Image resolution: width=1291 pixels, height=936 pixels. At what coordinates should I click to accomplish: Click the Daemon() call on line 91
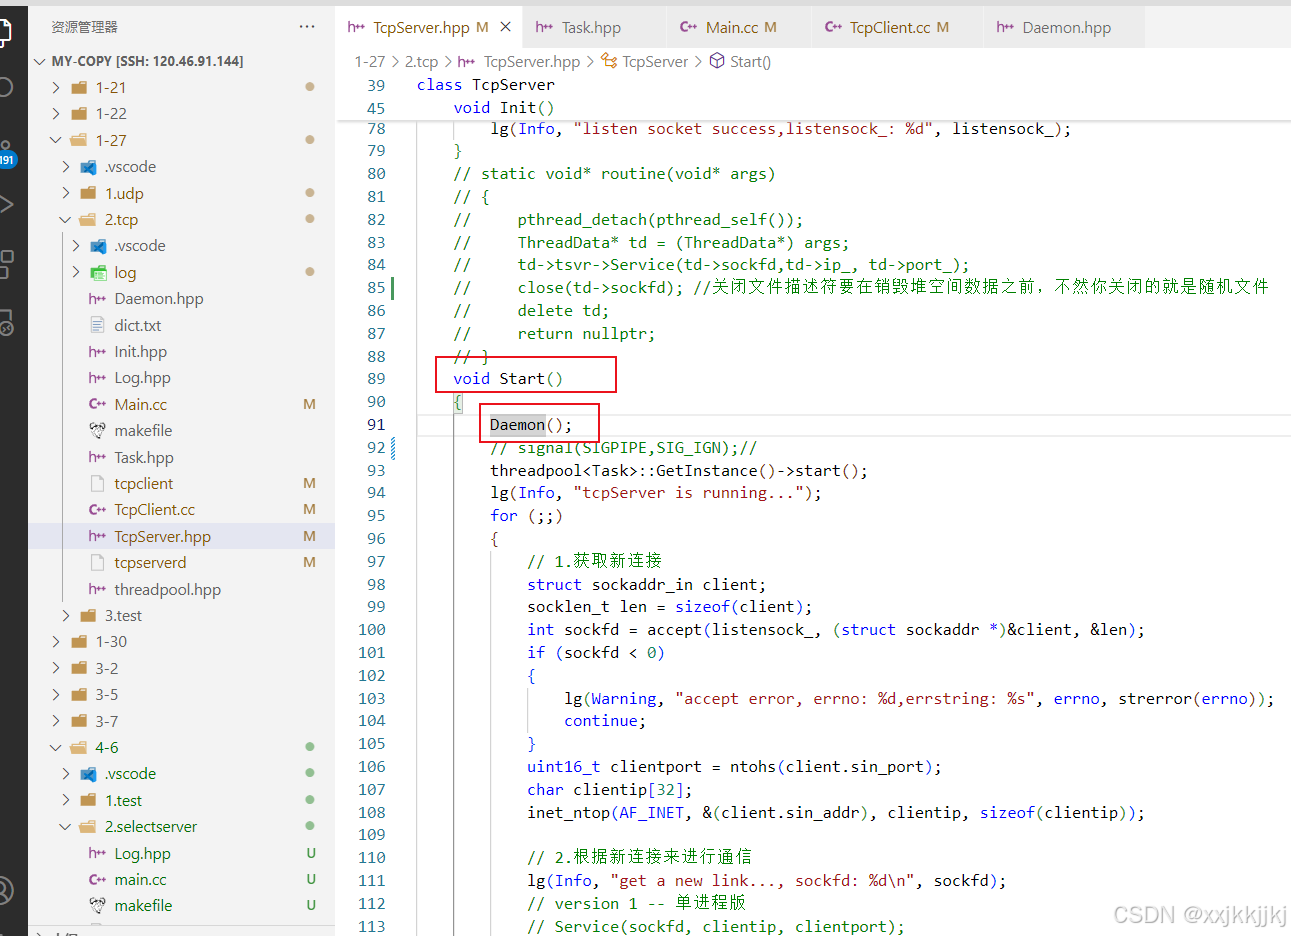tap(531, 425)
